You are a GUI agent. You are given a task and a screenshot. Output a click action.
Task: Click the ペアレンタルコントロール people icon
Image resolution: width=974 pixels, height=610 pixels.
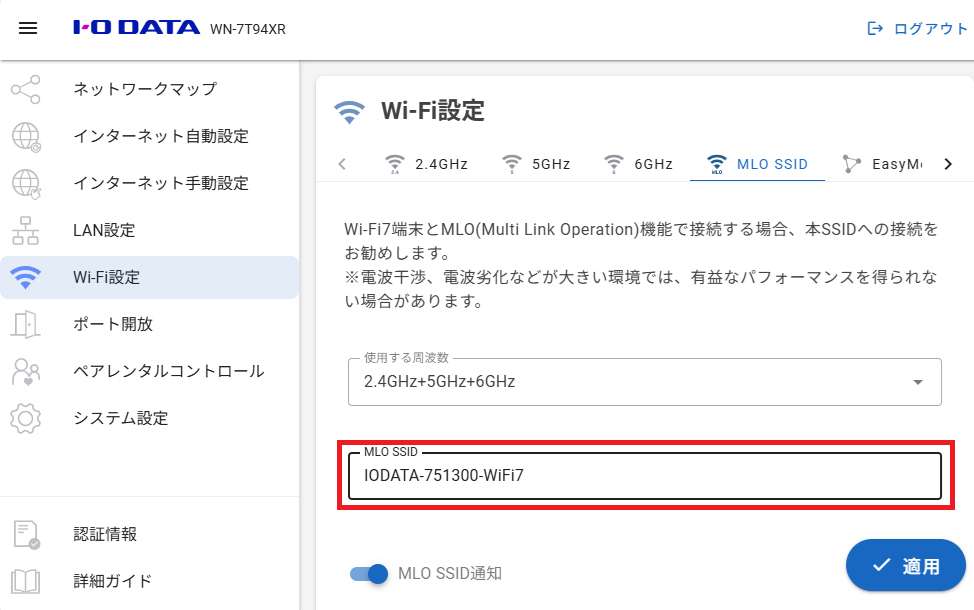26,371
